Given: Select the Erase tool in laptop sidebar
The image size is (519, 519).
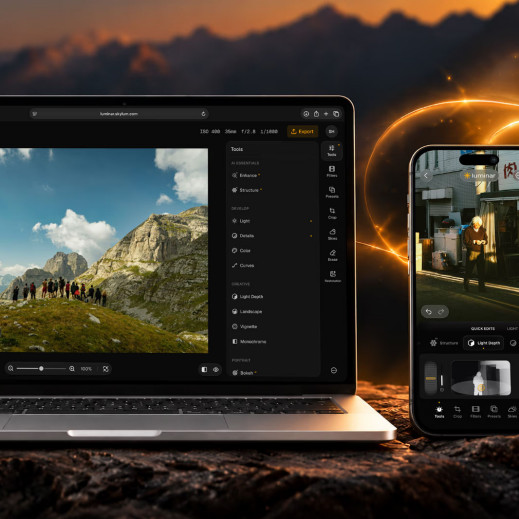Looking at the screenshot, I should click(x=332, y=255).
